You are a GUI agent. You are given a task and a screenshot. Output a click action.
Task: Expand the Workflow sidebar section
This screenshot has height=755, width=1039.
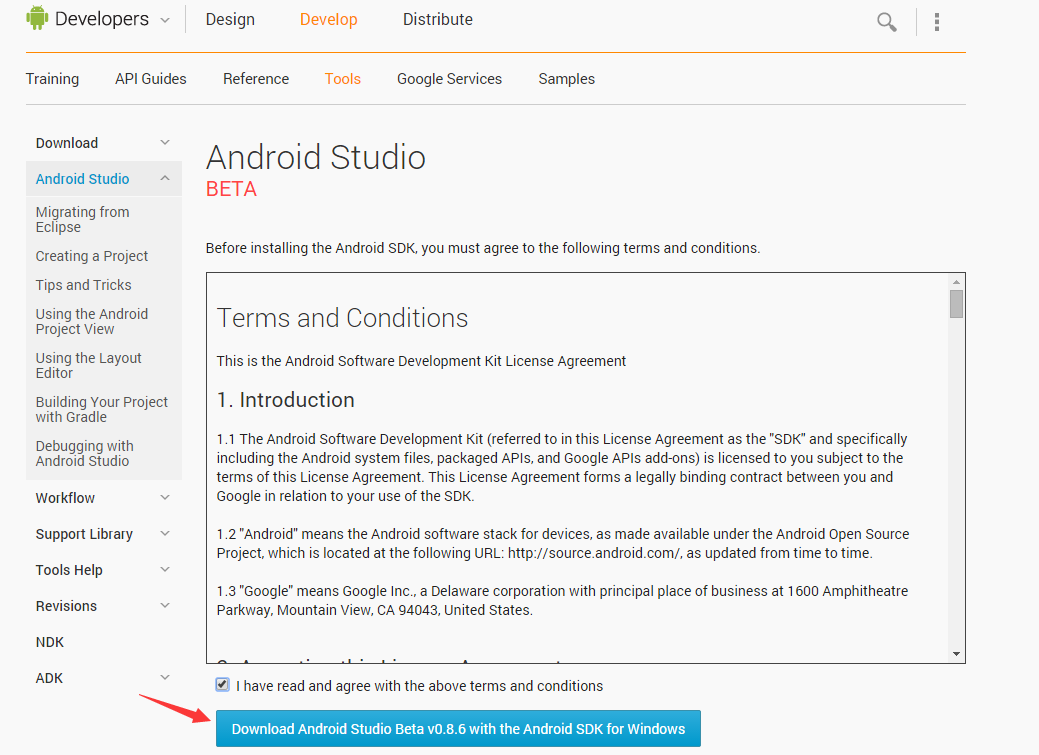pyautogui.click(x=165, y=497)
